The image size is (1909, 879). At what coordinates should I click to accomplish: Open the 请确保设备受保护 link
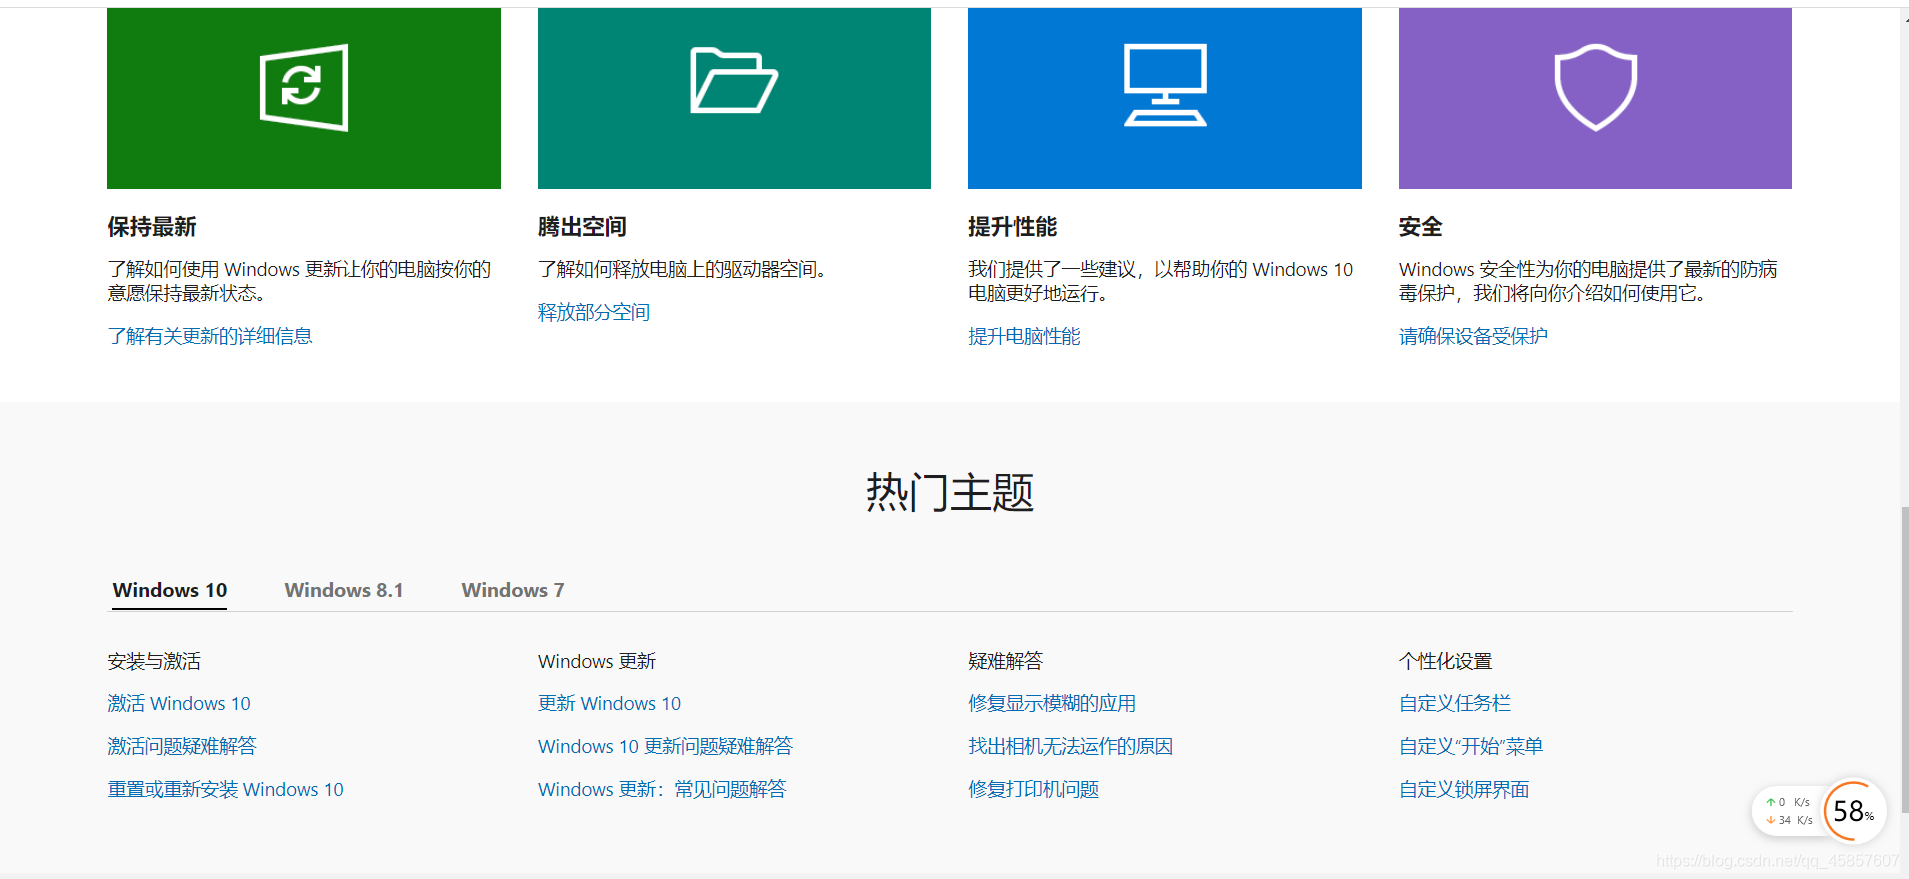pyautogui.click(x=1473, y=336)
